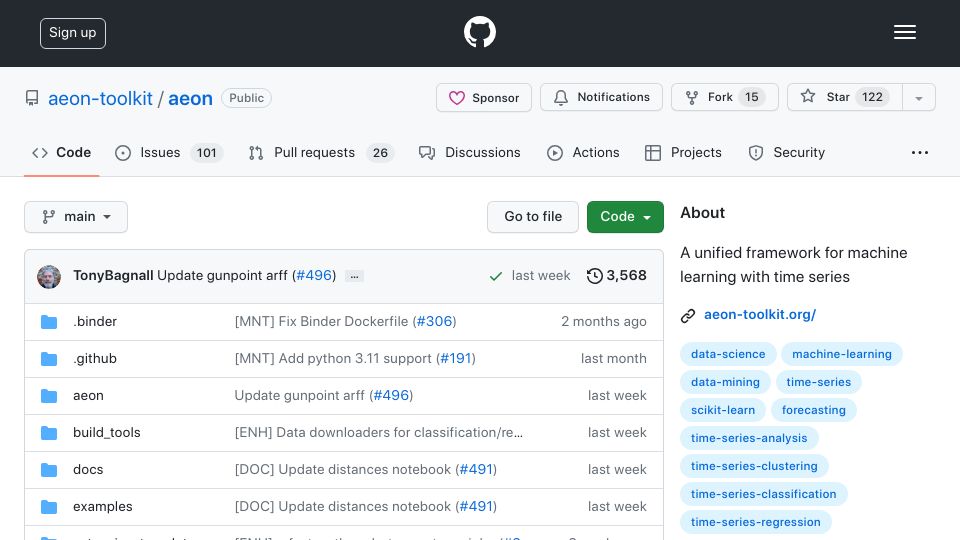Open TonyBagnall's author link

pos(113,276)
